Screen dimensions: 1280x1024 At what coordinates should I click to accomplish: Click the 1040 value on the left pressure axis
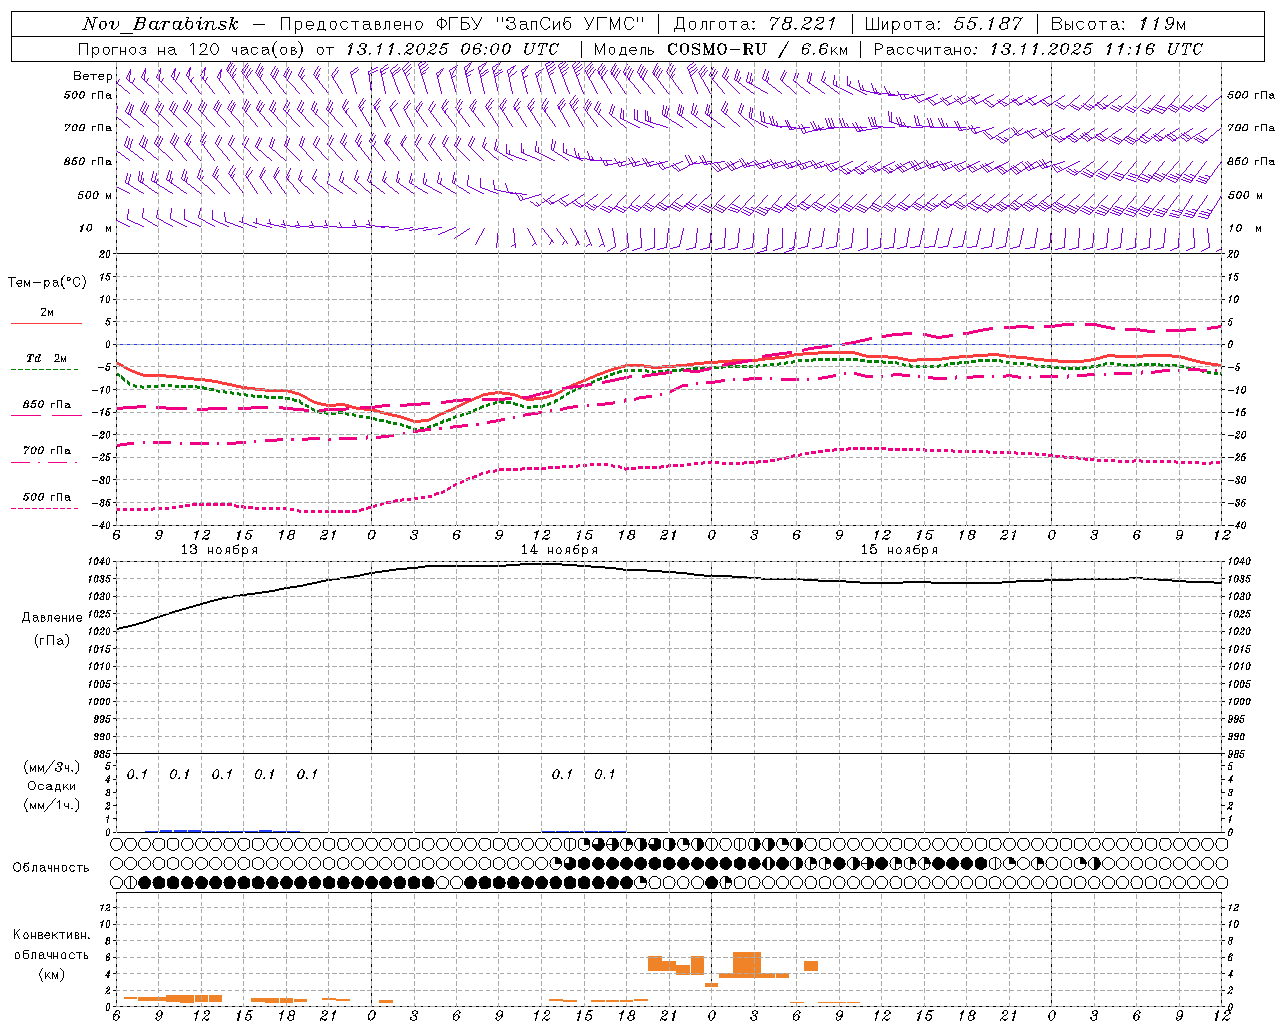99,562
